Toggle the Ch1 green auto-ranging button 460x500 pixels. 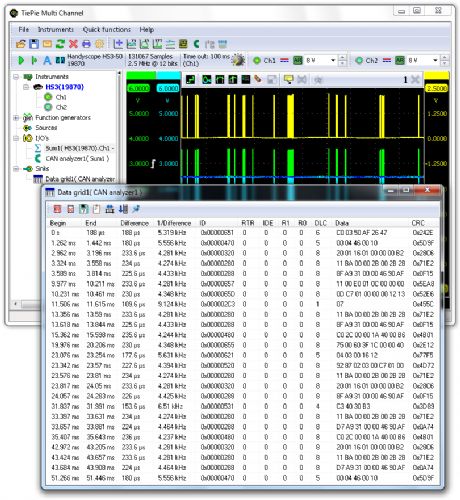[298, 60]
